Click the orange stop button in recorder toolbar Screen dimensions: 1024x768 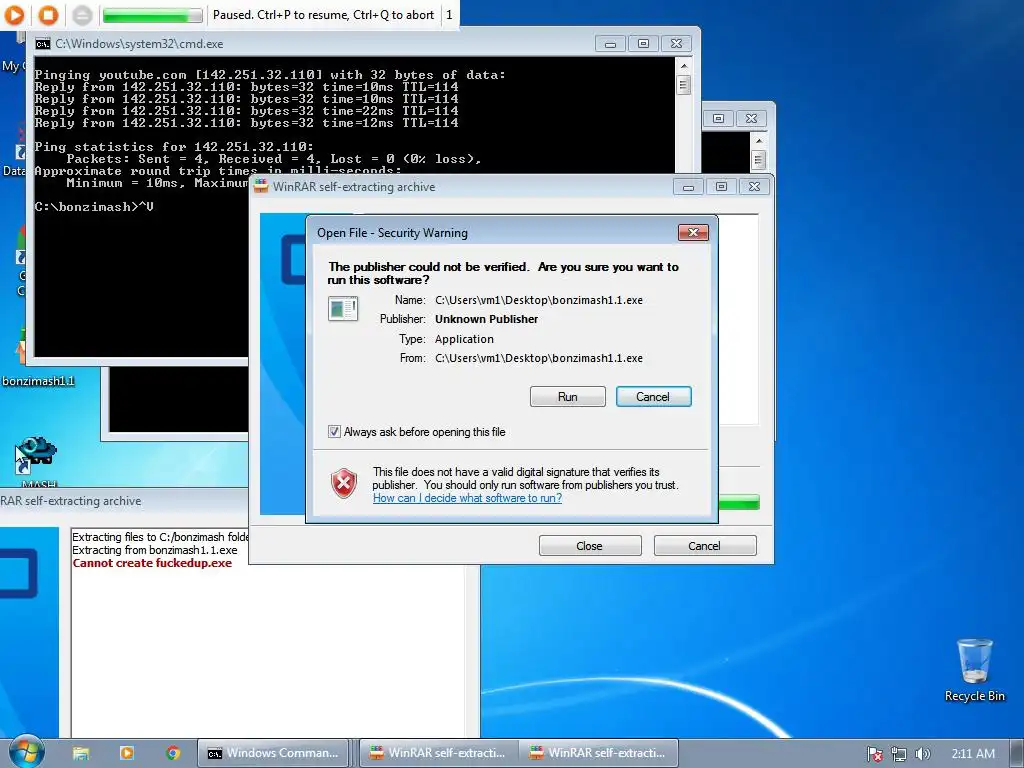(48, 14)
